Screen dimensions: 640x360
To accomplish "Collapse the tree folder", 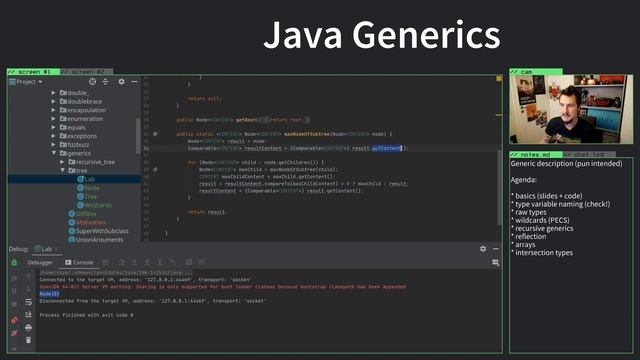I will (62, 170).
